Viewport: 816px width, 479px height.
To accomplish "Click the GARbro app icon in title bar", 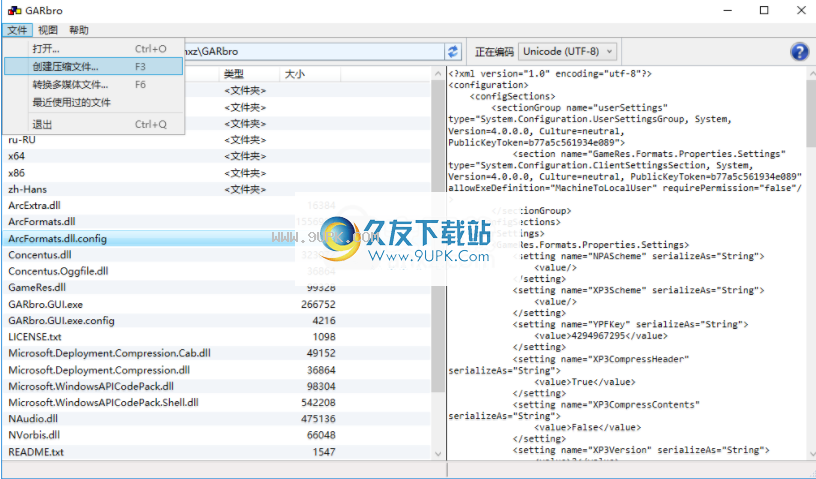I will pyautogui.click(x=15, y=10).
